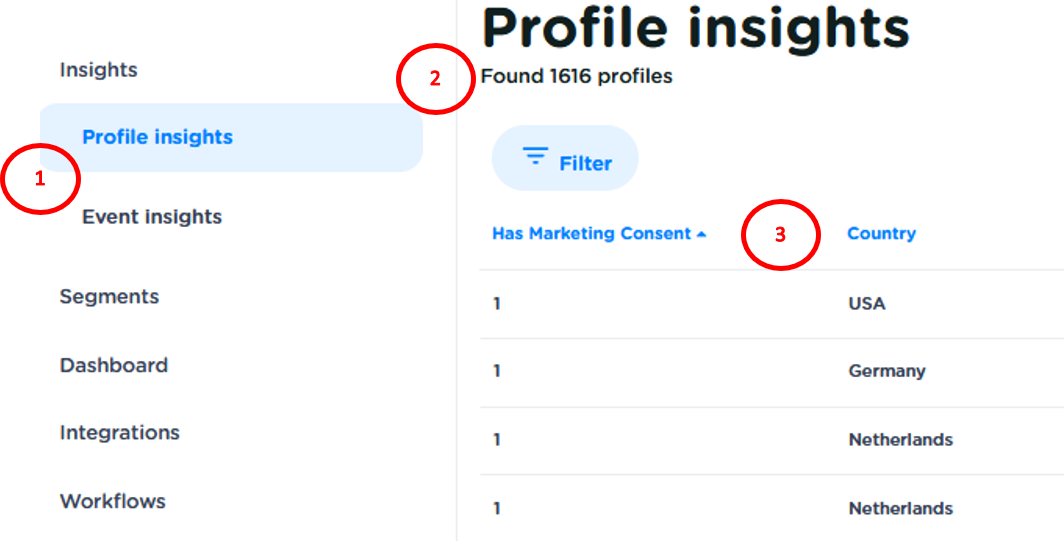
Task: Open the Workflows section
Action: point(112,501)
